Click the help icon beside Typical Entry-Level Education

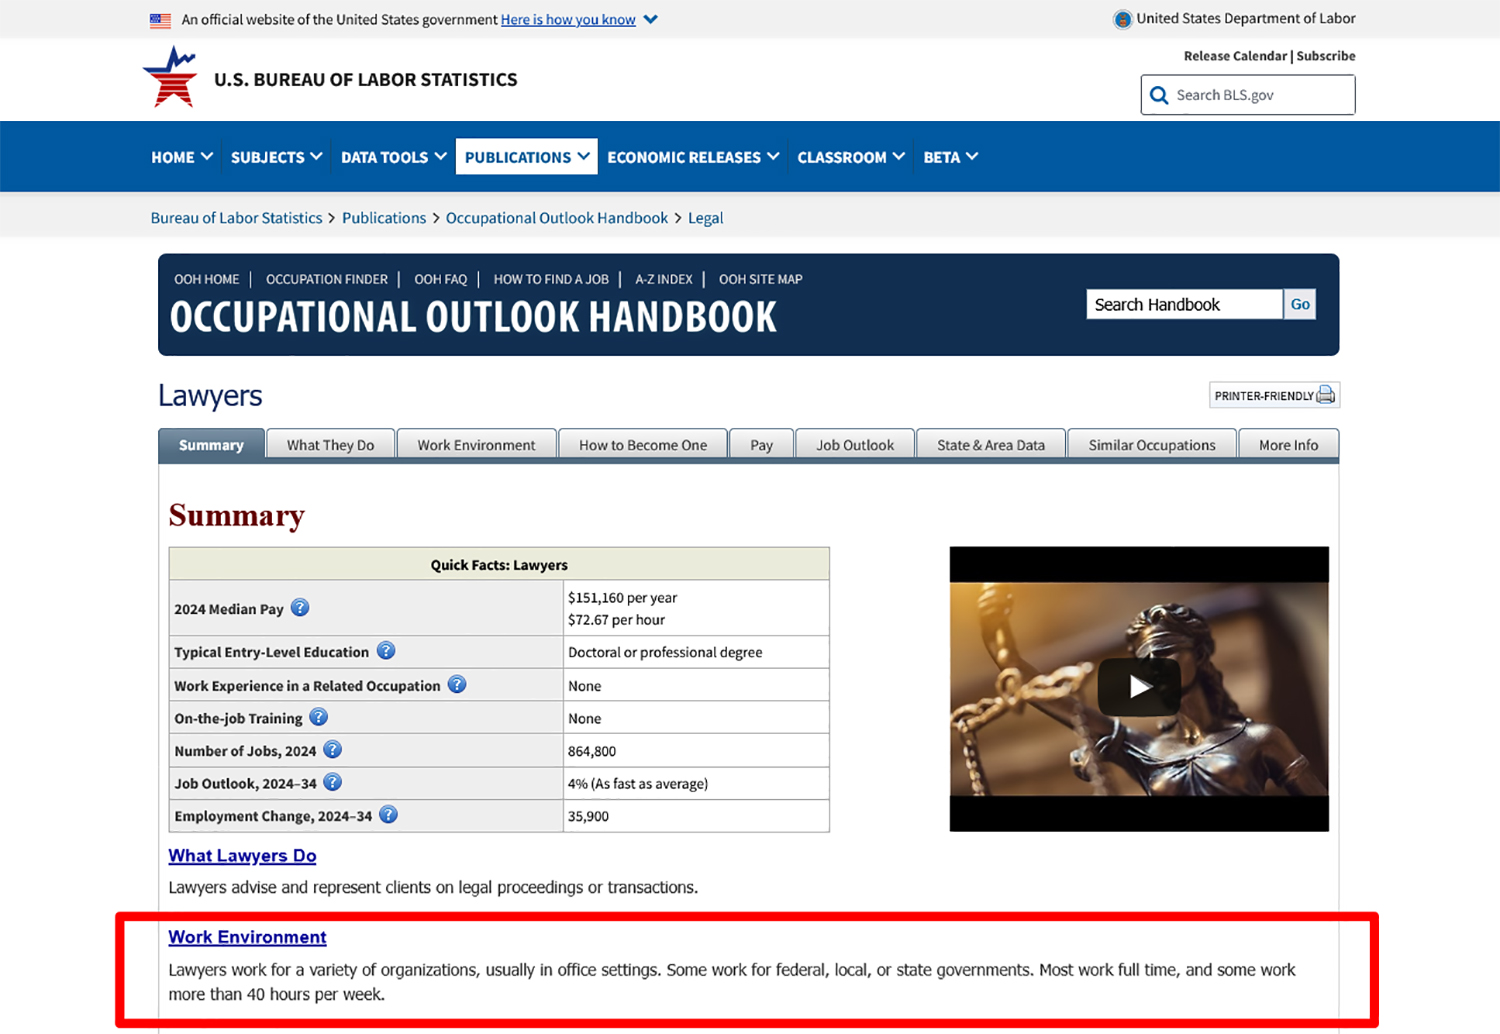386,650
